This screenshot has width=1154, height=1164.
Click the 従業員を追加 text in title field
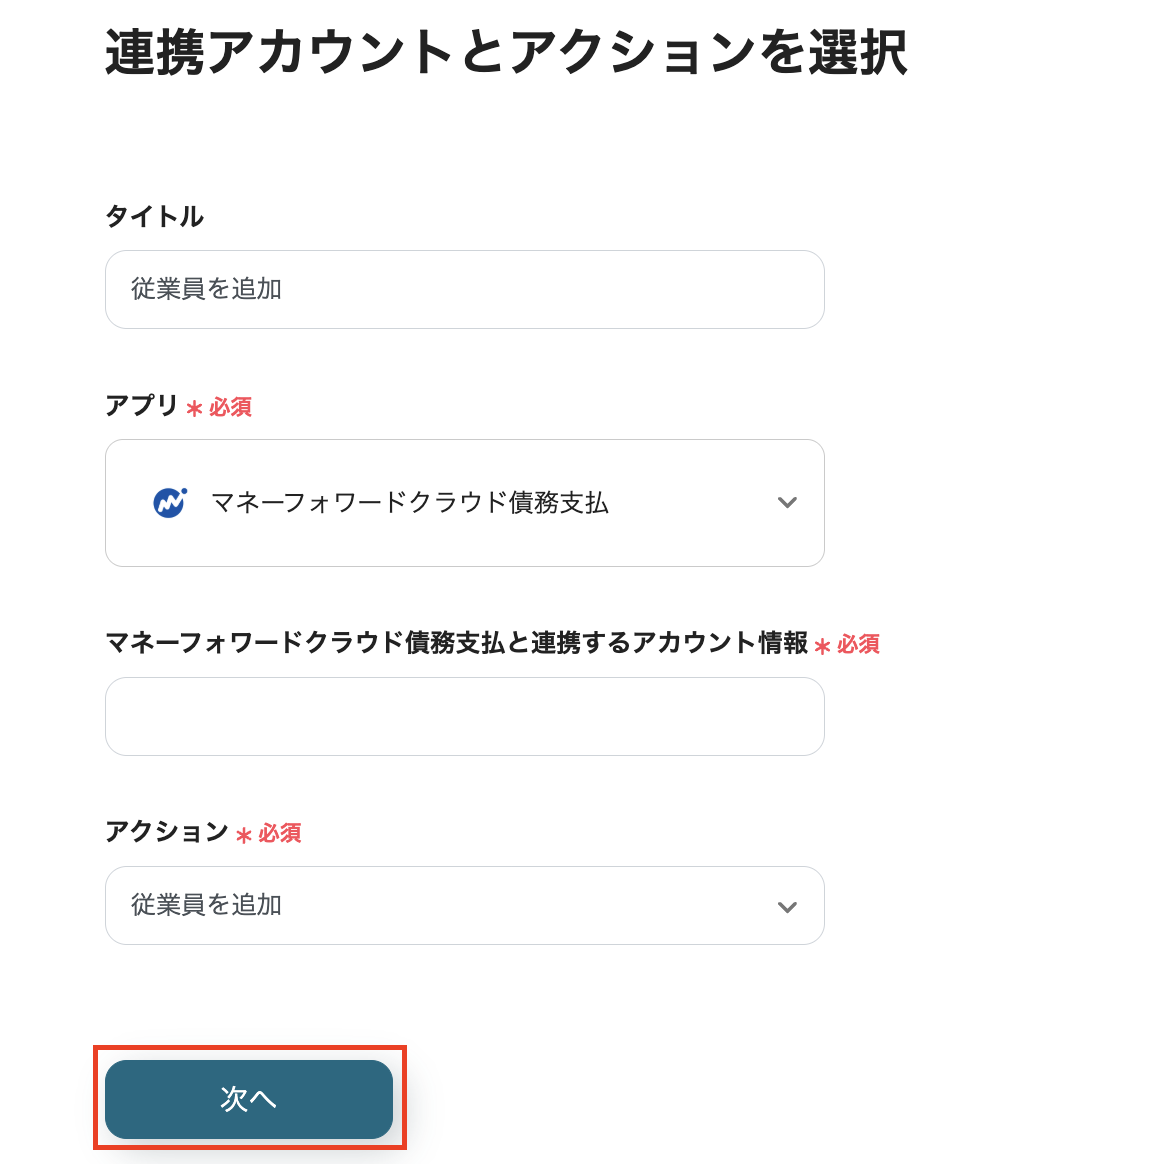point(207,289)
